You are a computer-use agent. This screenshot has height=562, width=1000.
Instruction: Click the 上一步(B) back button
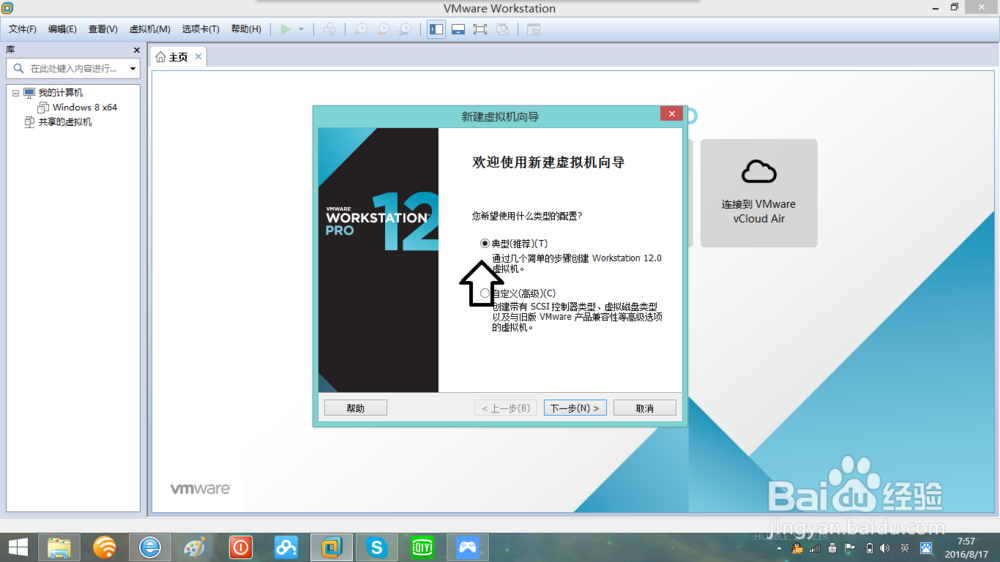point(506,408)
